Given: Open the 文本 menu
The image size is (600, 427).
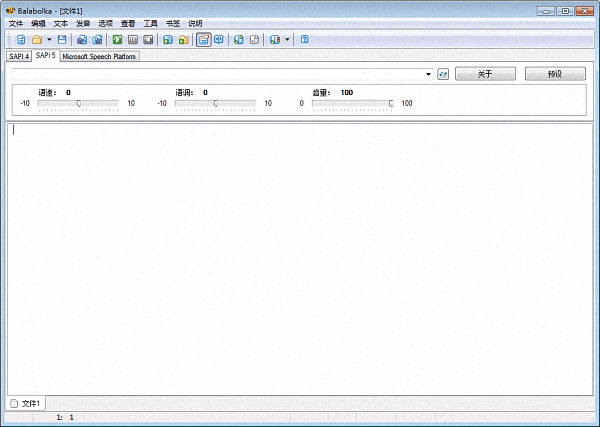Looking at the screenshot, I should point(60,24).
